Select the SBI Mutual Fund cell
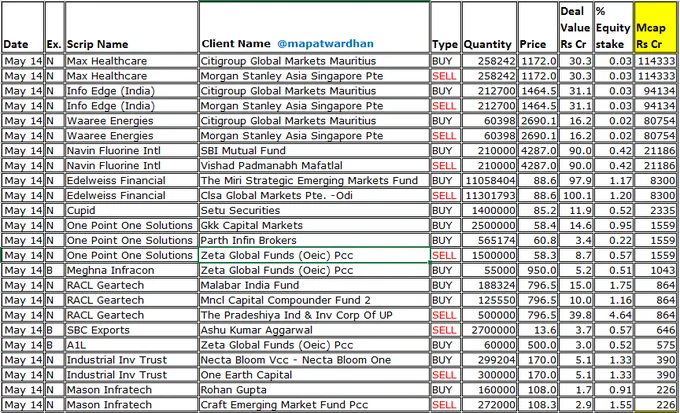680x413 pixels. [x=314, y=151]
